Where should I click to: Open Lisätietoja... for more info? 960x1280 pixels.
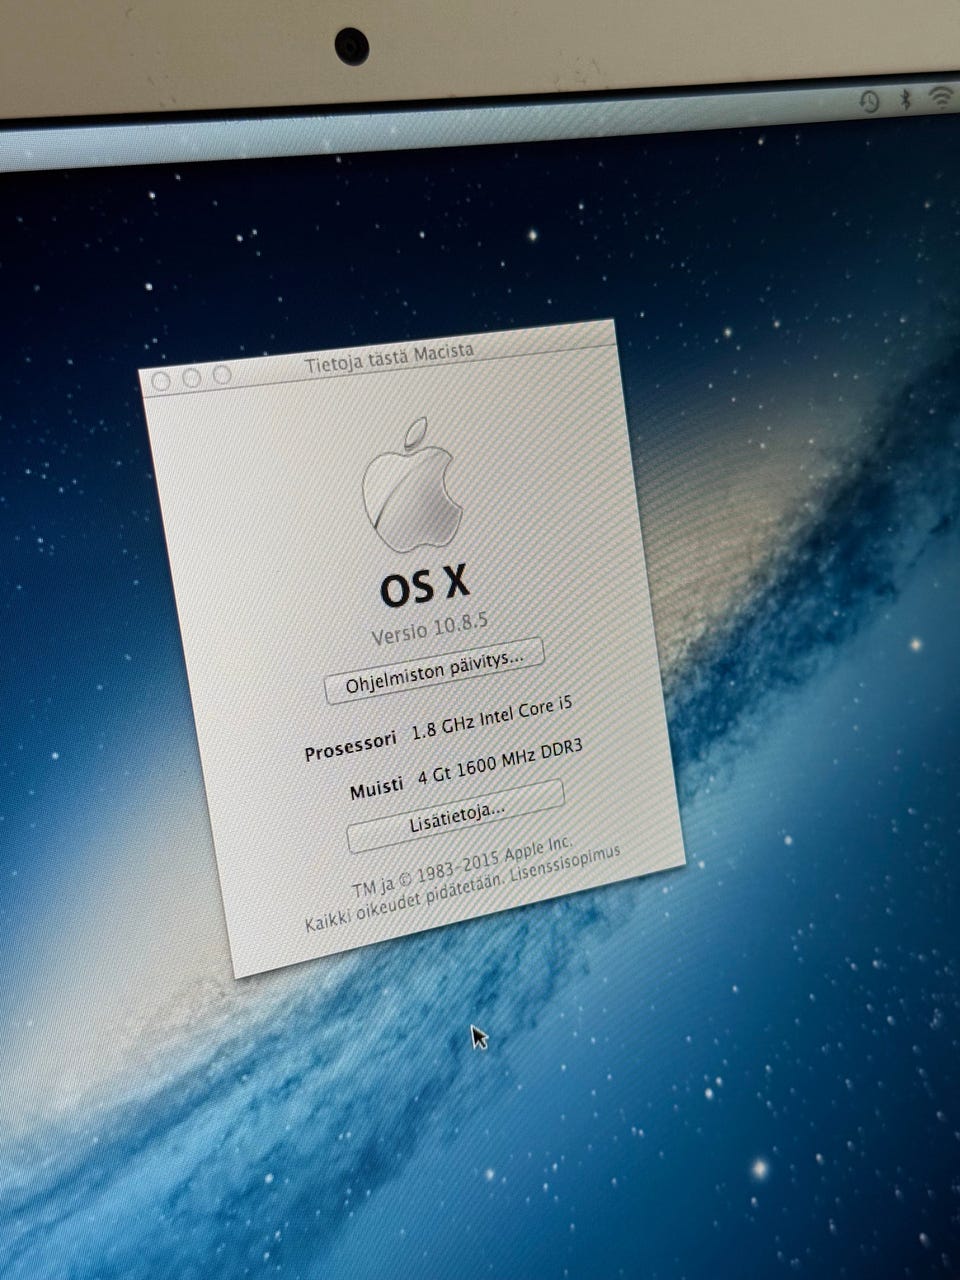pyautogui.click(x=456, y=816)
